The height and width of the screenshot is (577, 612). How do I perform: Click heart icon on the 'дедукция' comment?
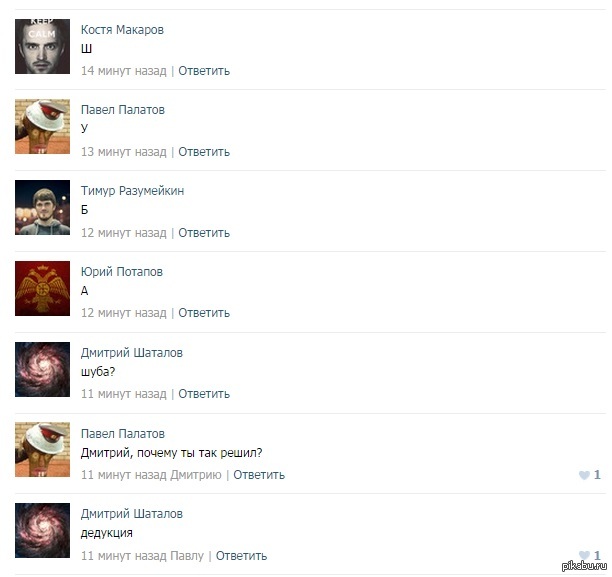(x=584, y=555)
